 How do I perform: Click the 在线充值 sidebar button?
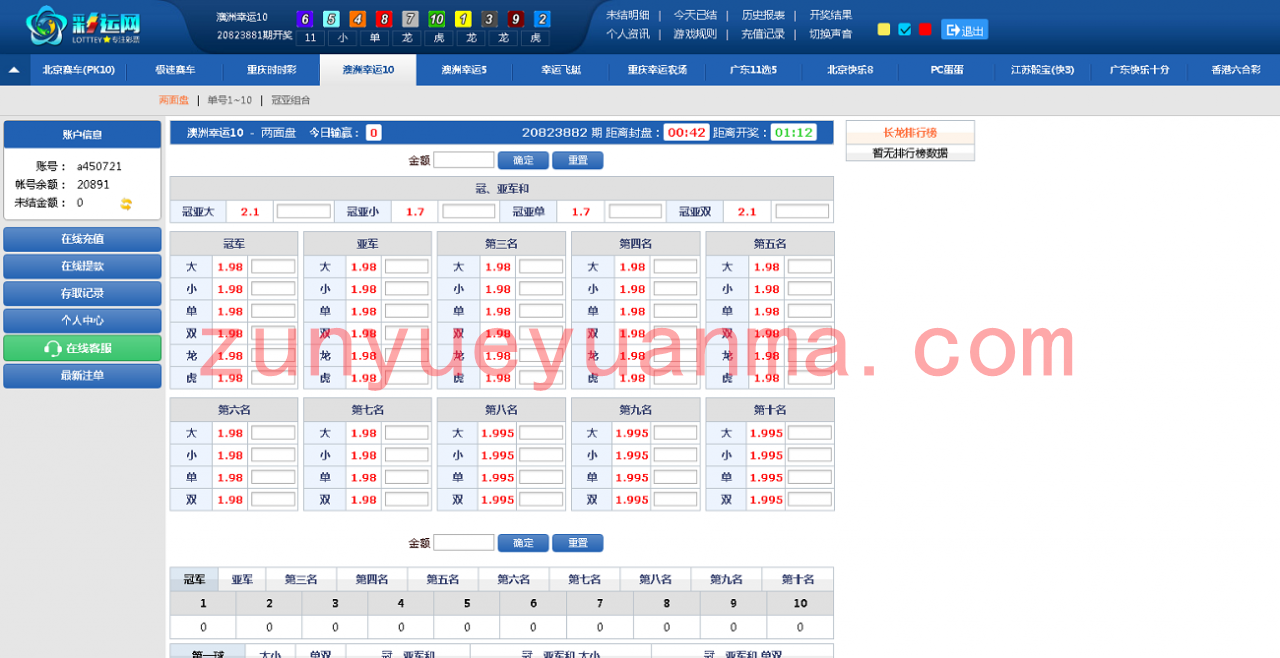82,239
